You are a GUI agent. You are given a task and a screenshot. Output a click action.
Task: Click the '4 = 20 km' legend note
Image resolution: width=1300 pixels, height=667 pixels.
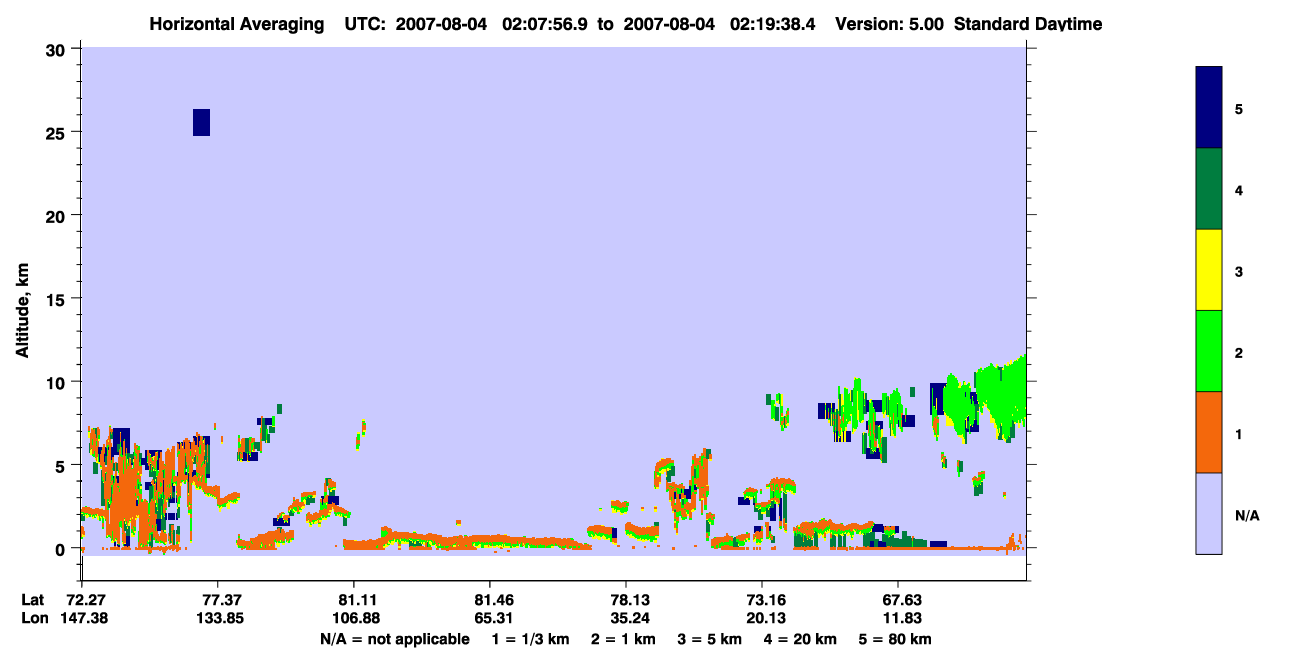(x=800, y=640)
